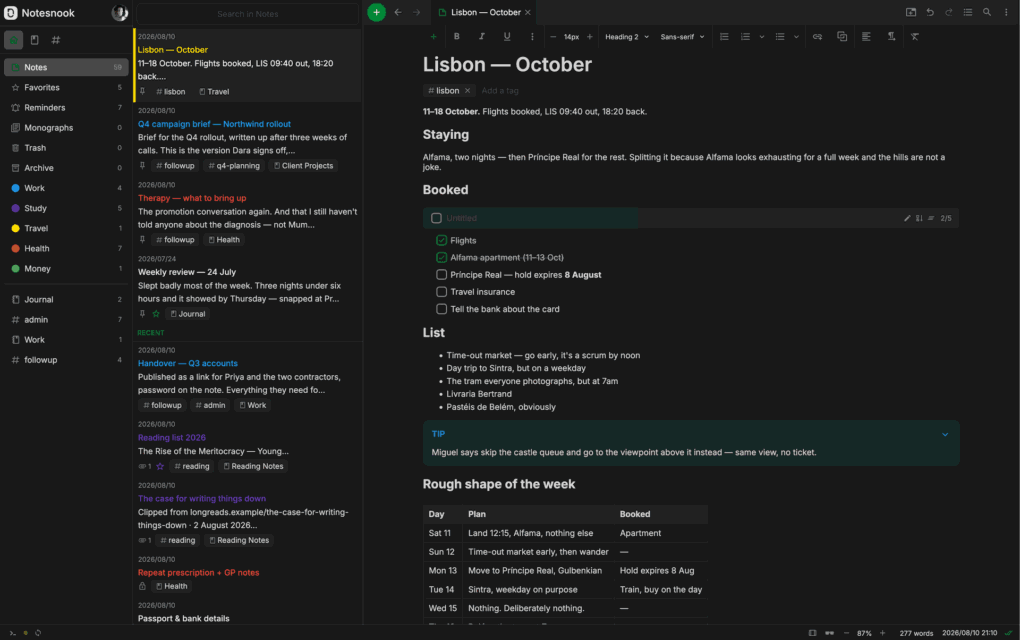The width and height of the screenshot is (1020, 640).
Task: Open table of contents icon in top bar
Action: pos(968,12)
